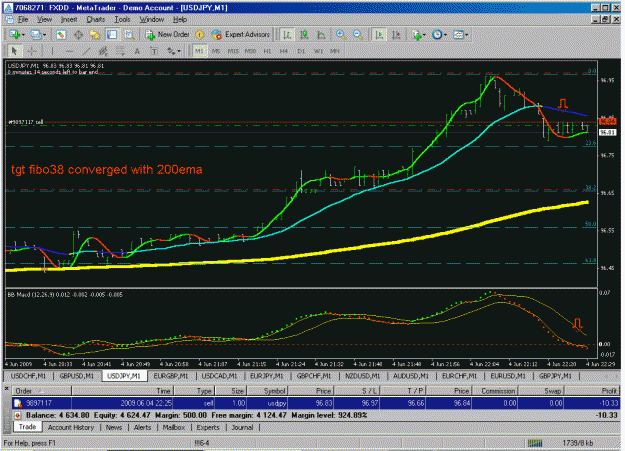Open the Window menu
Image resolution: width=625 pixels, height=451 pixels.
[x=152, y=20]
